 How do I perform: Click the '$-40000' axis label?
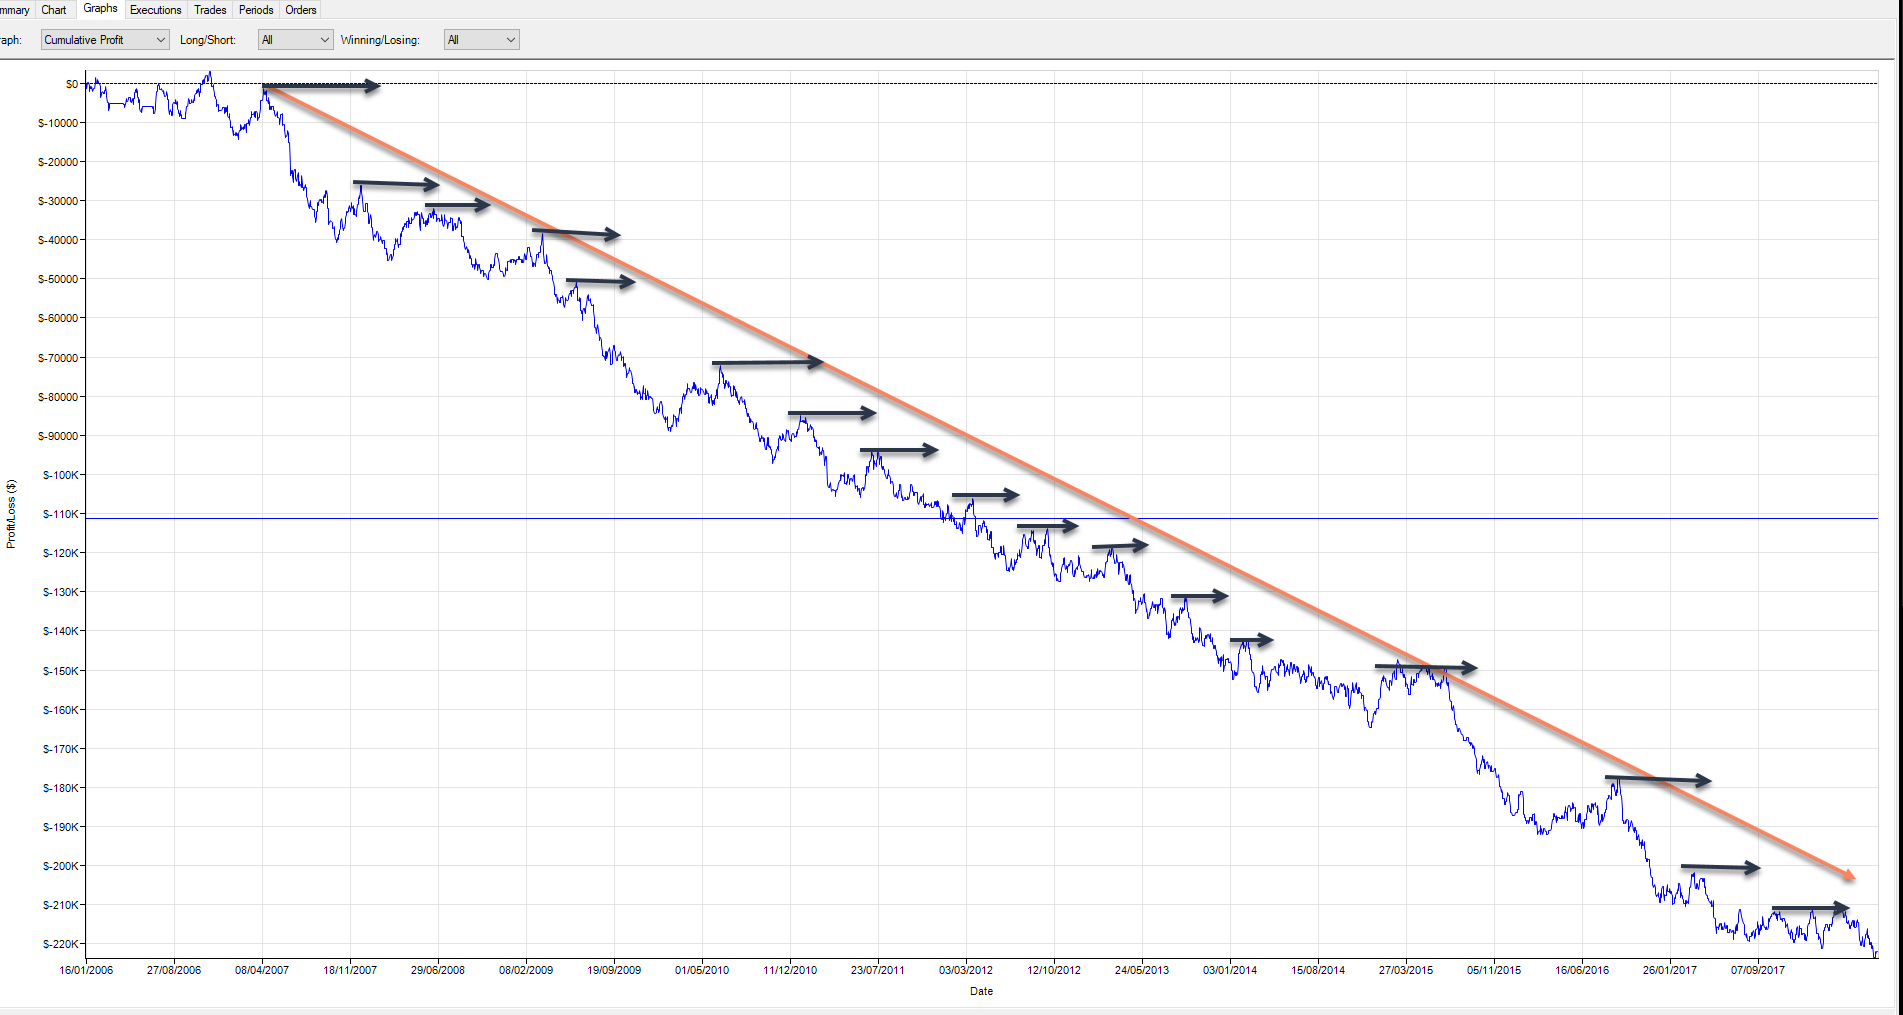pyautogui.click(x=58, y=240)
